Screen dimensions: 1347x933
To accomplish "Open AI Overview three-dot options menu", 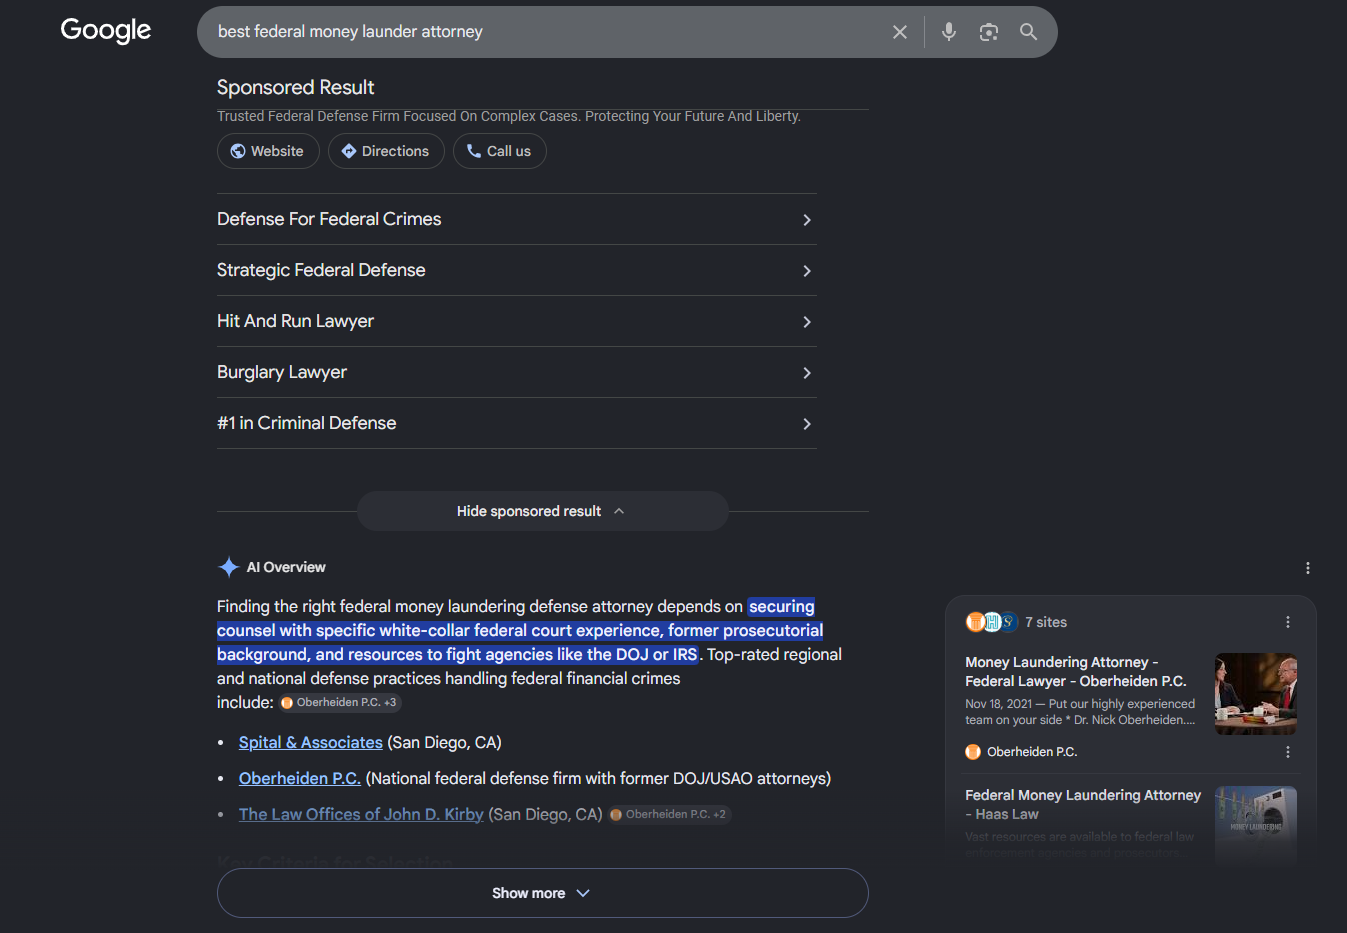I will (1308, 568).
